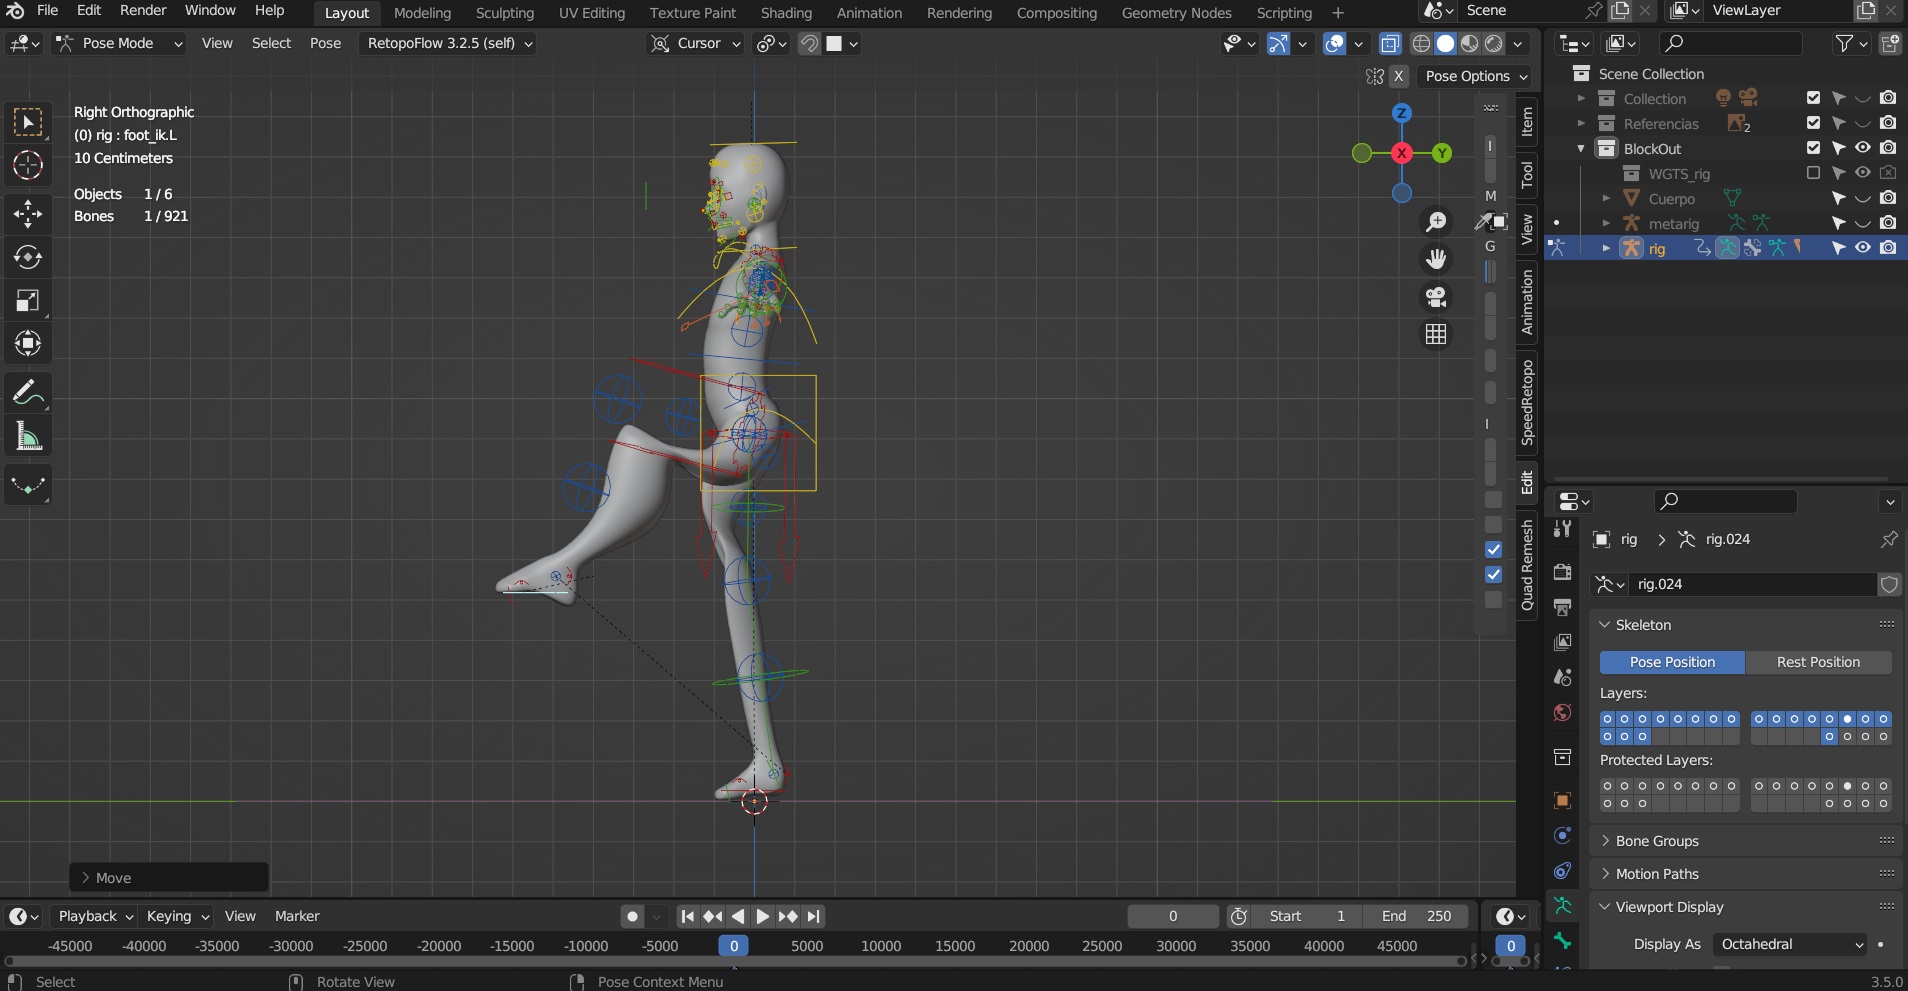Image resolution: width=1908 pixels, height=991 pixels.
Task: Click the blue Z axis on navigation gizmo
Action: pos(1402,113)
